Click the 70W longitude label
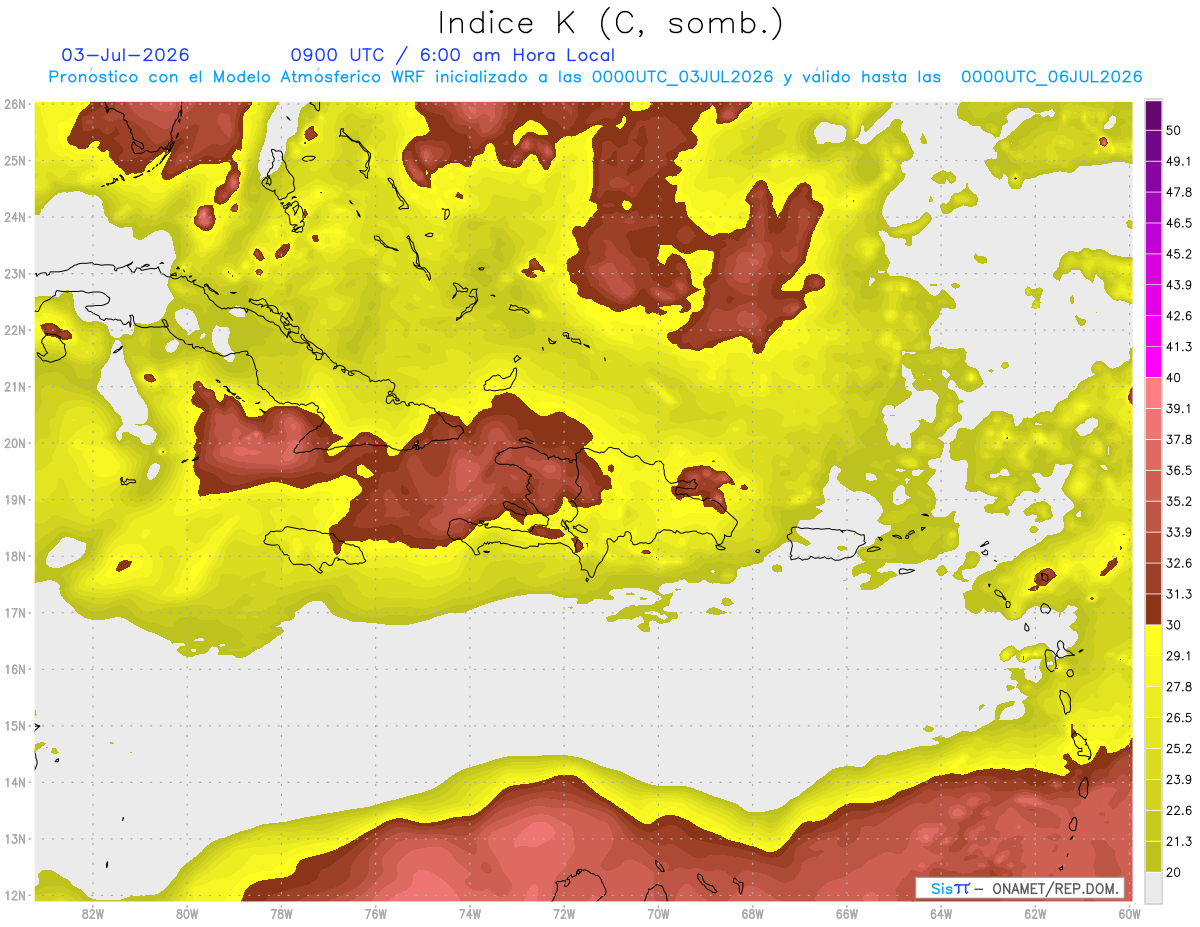This screenshot has width=1200, height=927. click(x=658, y=913)
